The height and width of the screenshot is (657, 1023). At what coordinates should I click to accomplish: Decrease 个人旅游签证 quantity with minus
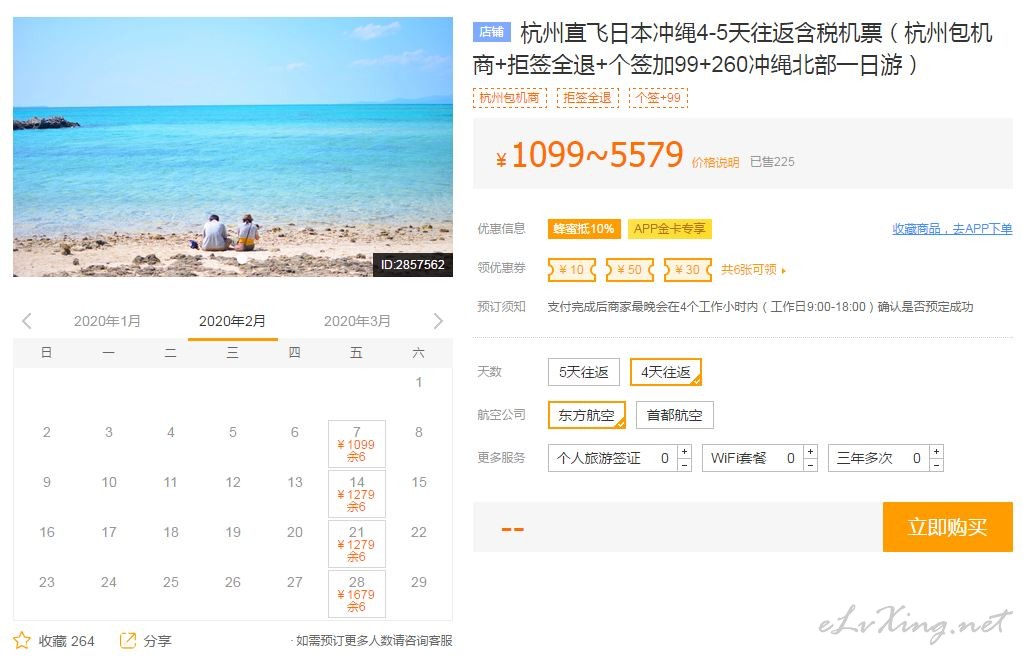click(684, 465)
